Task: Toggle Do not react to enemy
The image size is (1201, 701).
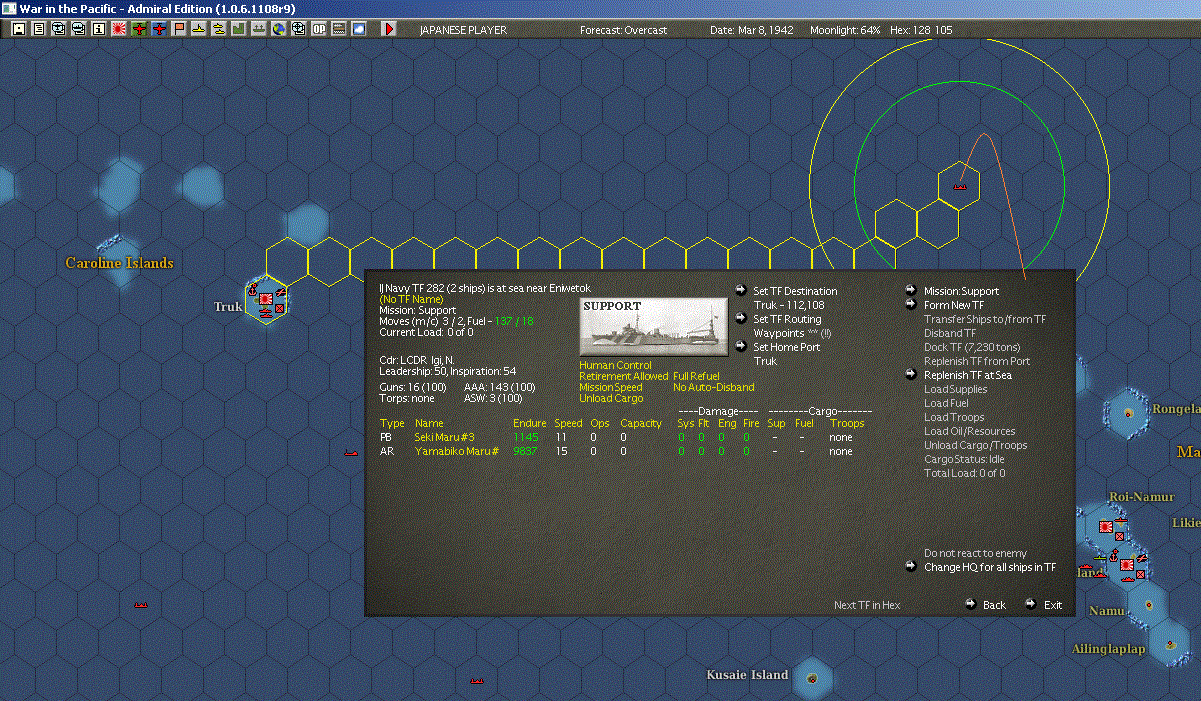Action: point(975,553)
